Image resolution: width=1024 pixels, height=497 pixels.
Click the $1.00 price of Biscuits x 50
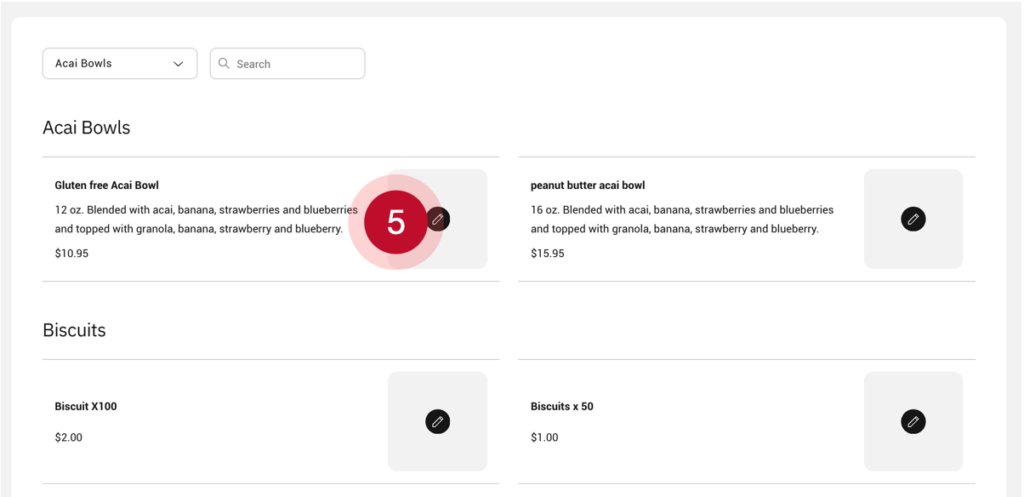pos(545,437)
